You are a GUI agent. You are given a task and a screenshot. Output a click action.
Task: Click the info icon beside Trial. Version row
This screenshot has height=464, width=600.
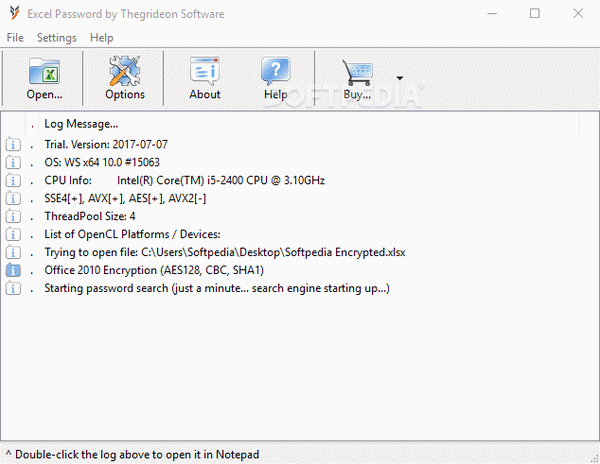[x=13, y=145]
